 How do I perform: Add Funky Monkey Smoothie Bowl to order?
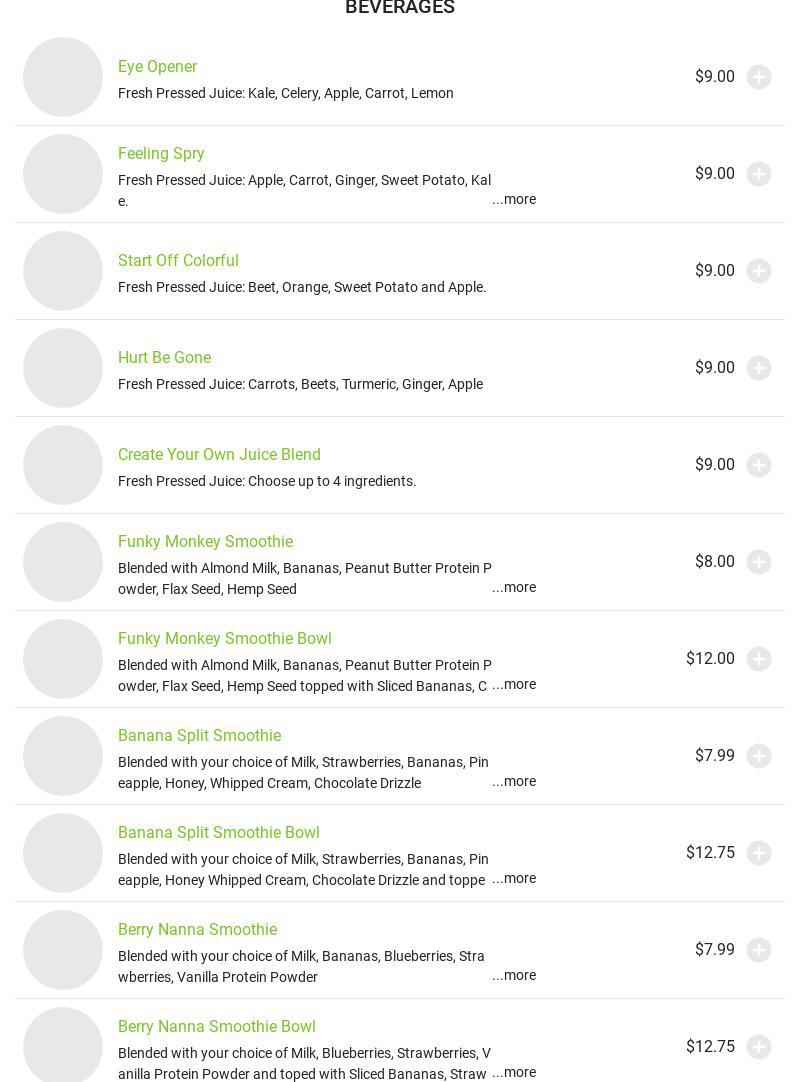click(759, 659)
